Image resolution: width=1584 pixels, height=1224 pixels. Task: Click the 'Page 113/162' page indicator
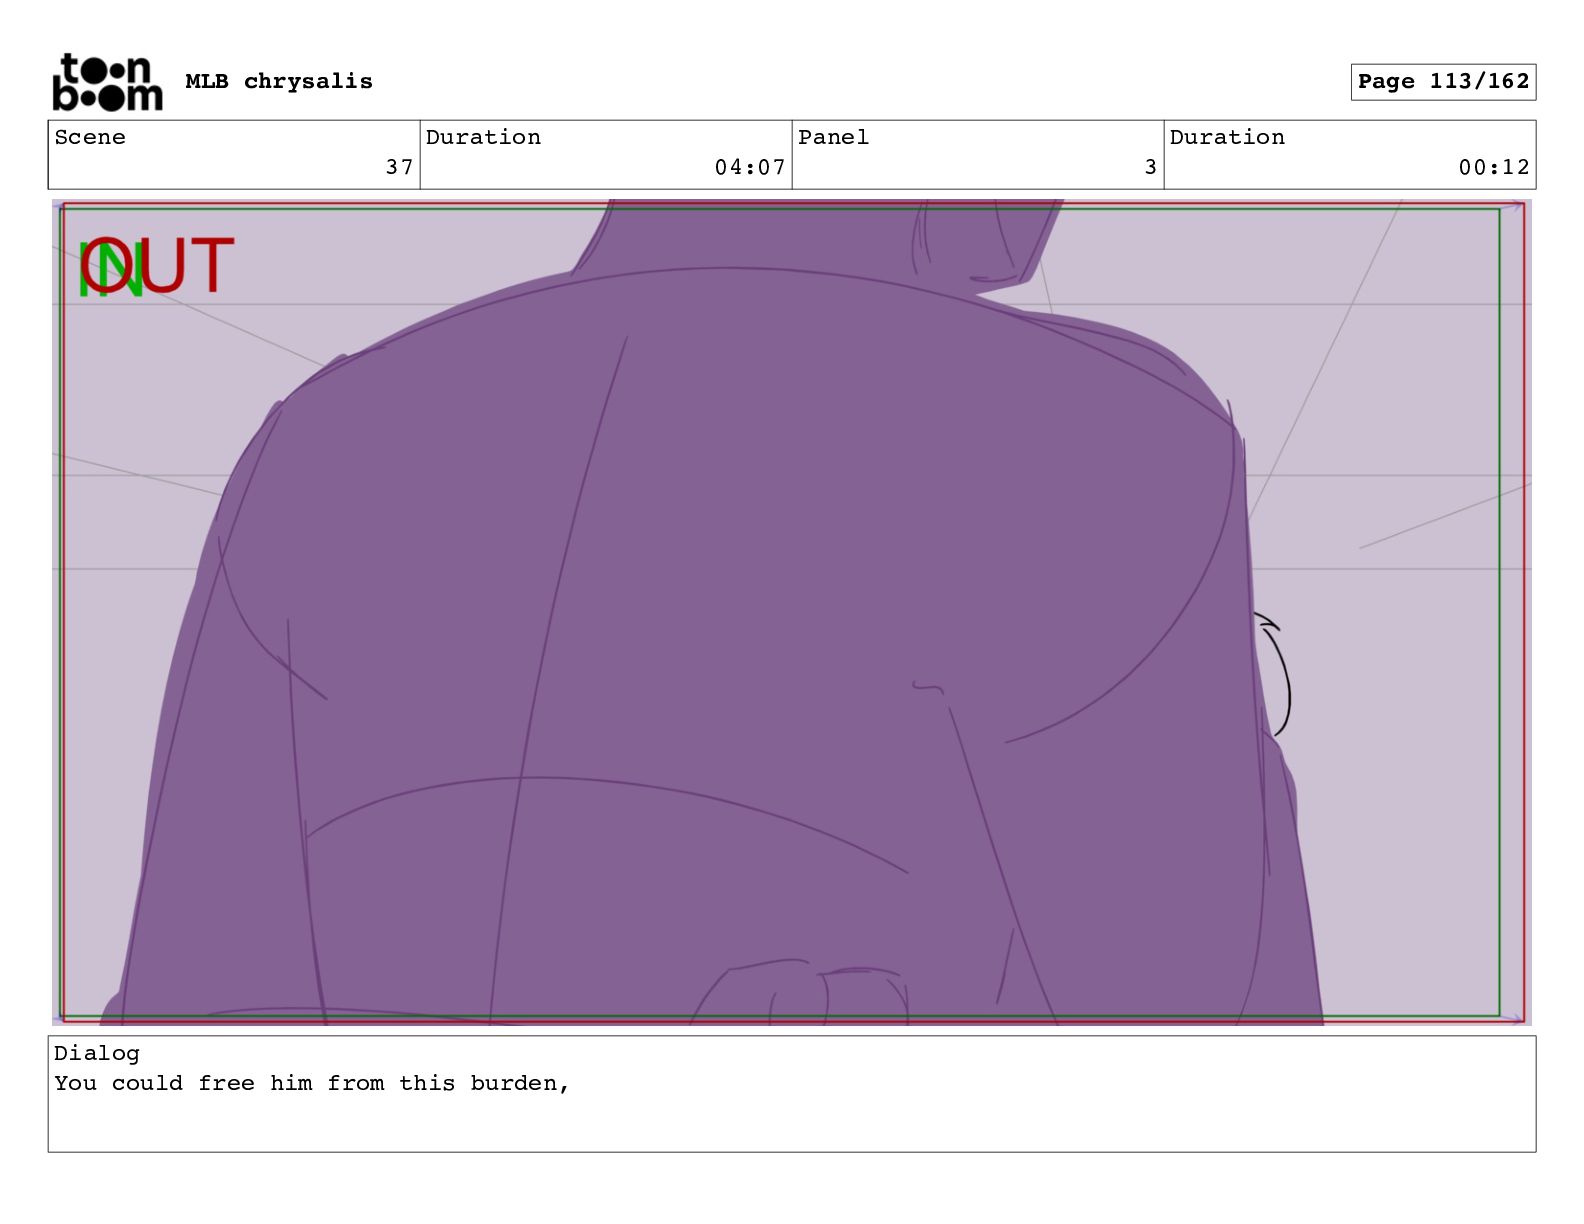(1443, 82)
